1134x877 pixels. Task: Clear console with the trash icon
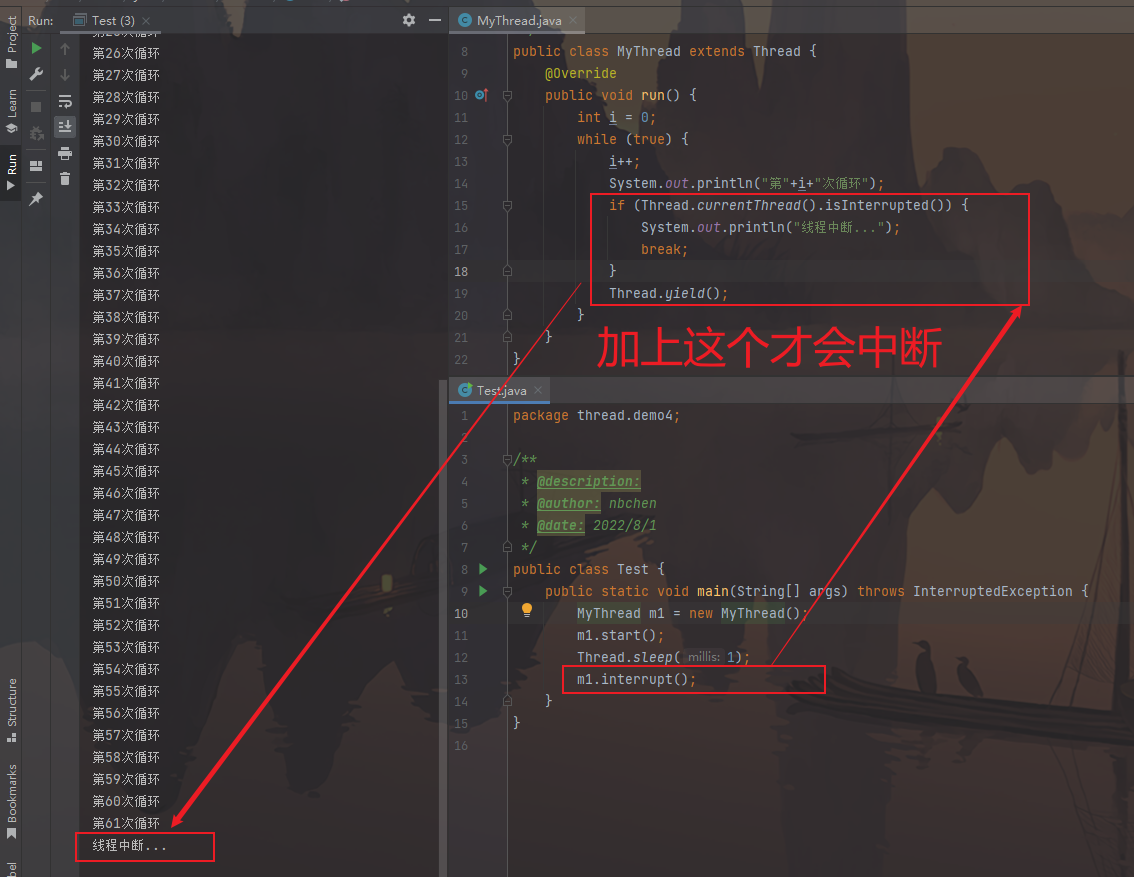pos(65,179)
